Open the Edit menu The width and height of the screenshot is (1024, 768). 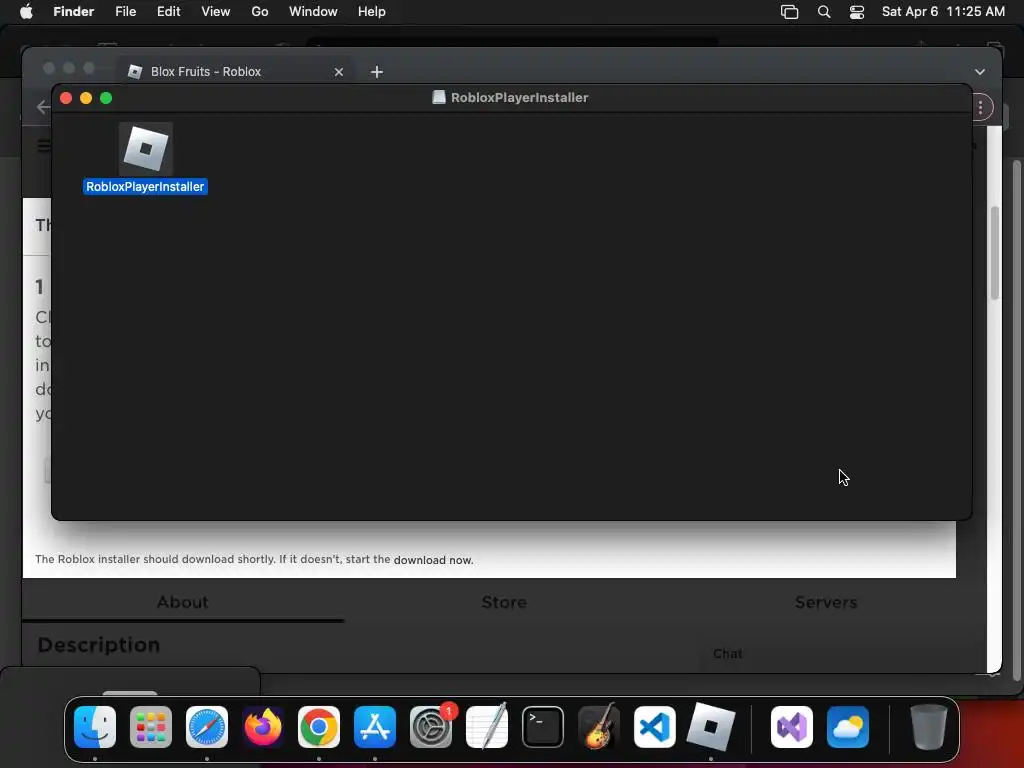(x=168, y=12)
